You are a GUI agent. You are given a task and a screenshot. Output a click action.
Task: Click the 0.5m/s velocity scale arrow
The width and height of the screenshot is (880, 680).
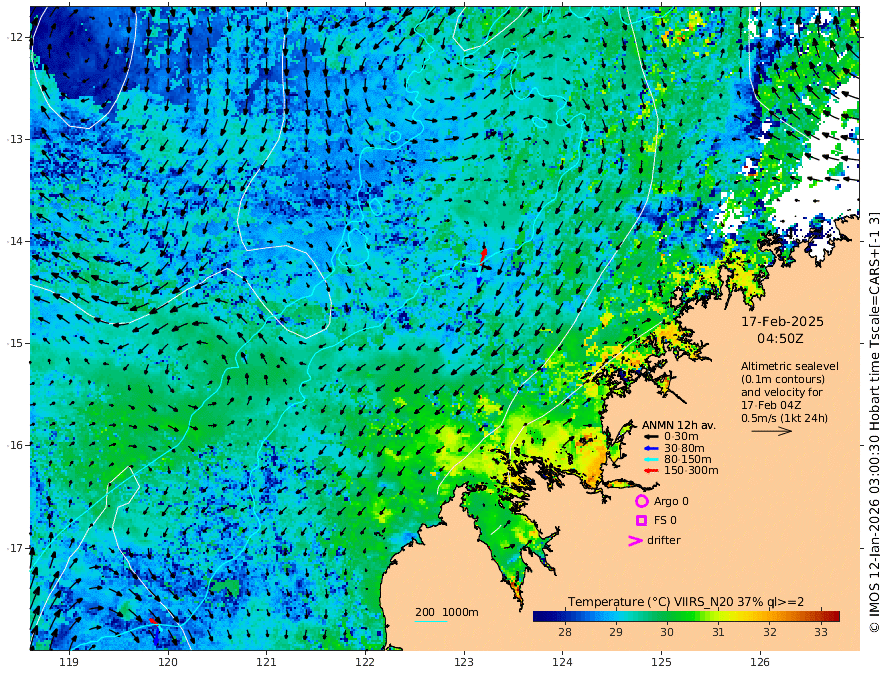pyautogui.click(x=772, y=431)
